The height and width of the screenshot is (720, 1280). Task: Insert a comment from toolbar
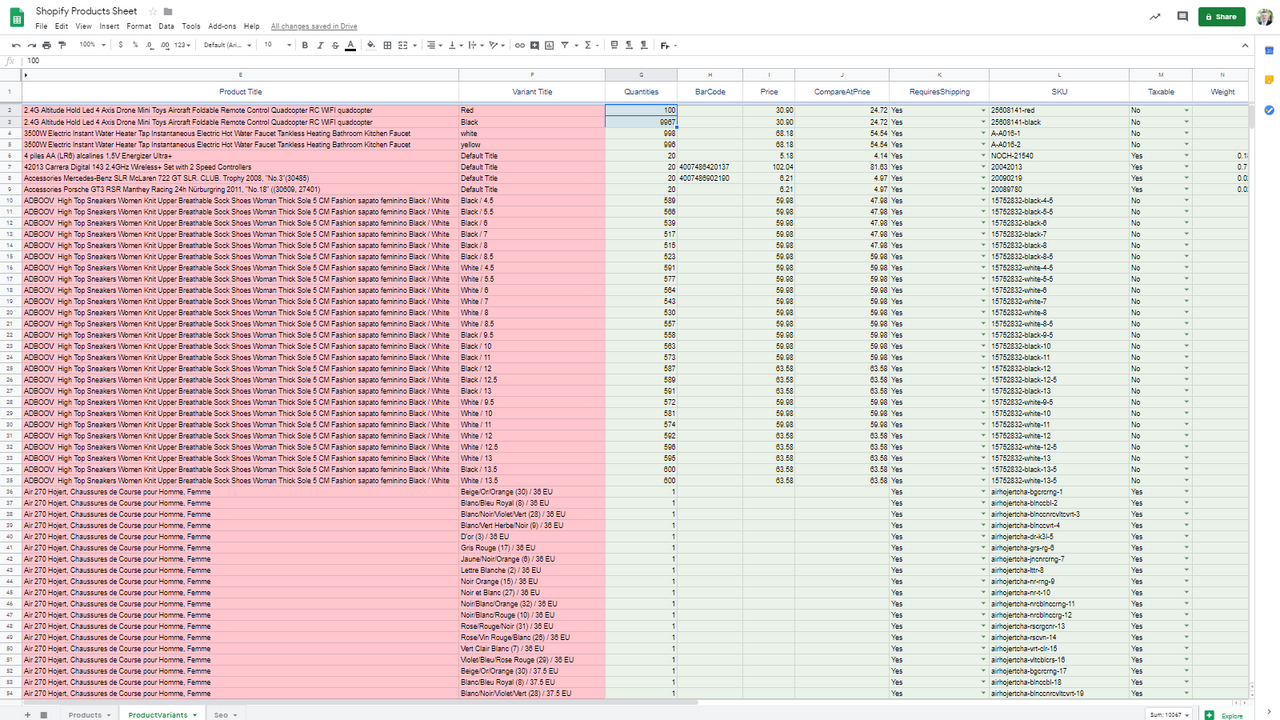[x=535, y=45]
